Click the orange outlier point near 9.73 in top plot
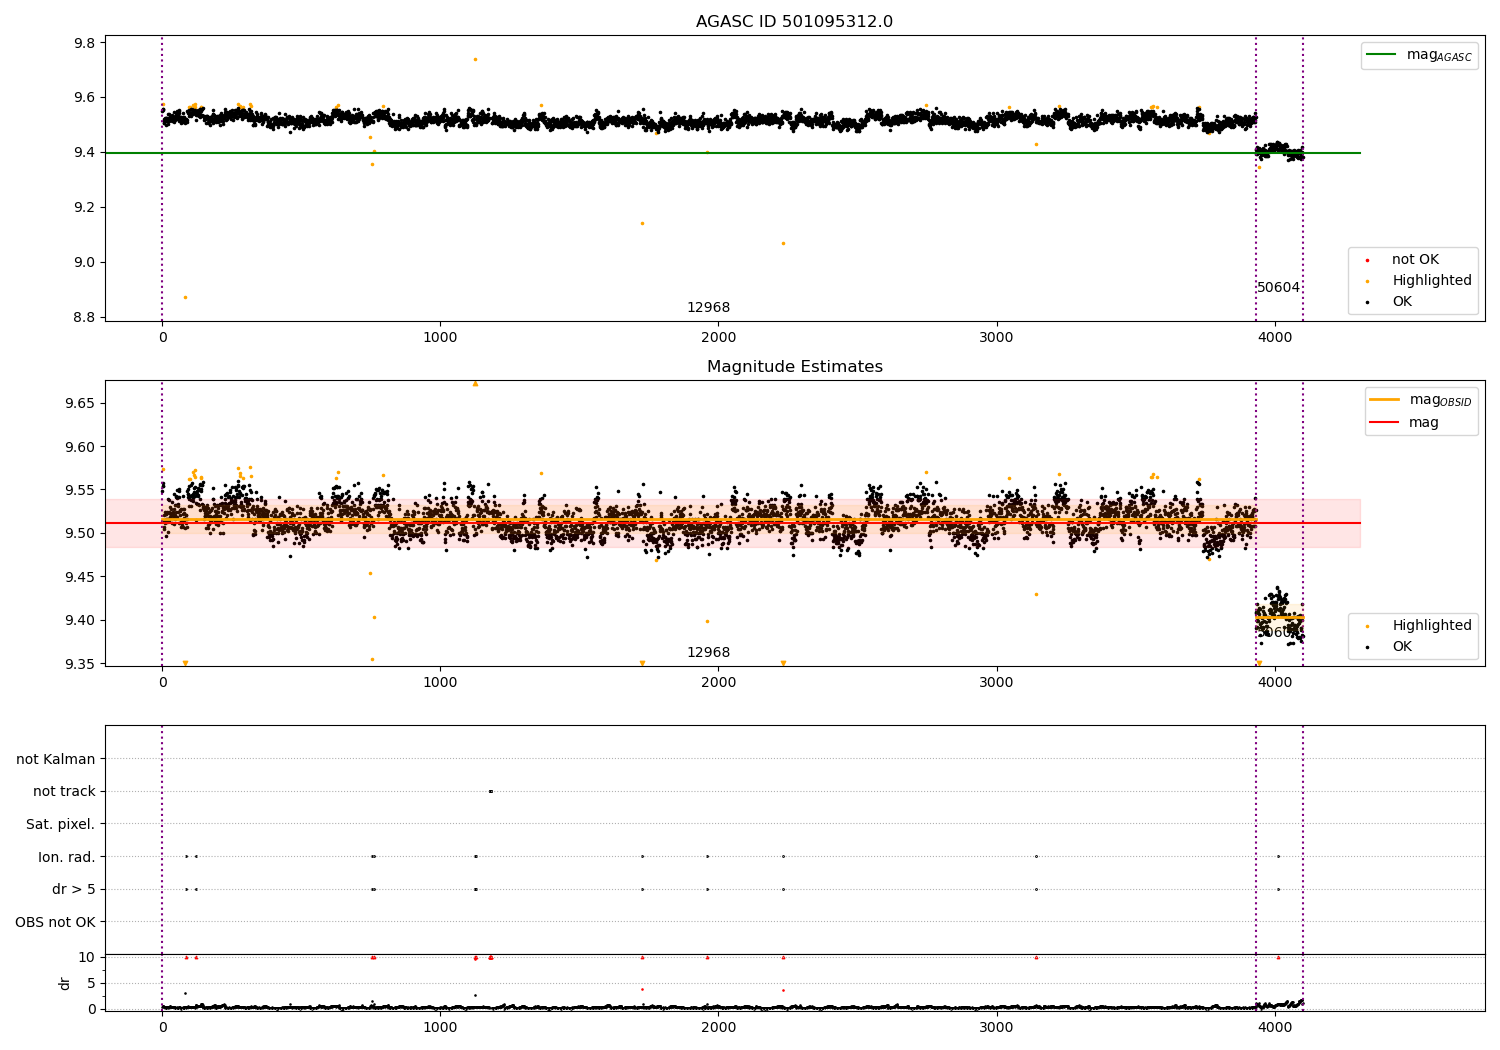Viewport: 1500px width, 1050px height. (475, 59)
